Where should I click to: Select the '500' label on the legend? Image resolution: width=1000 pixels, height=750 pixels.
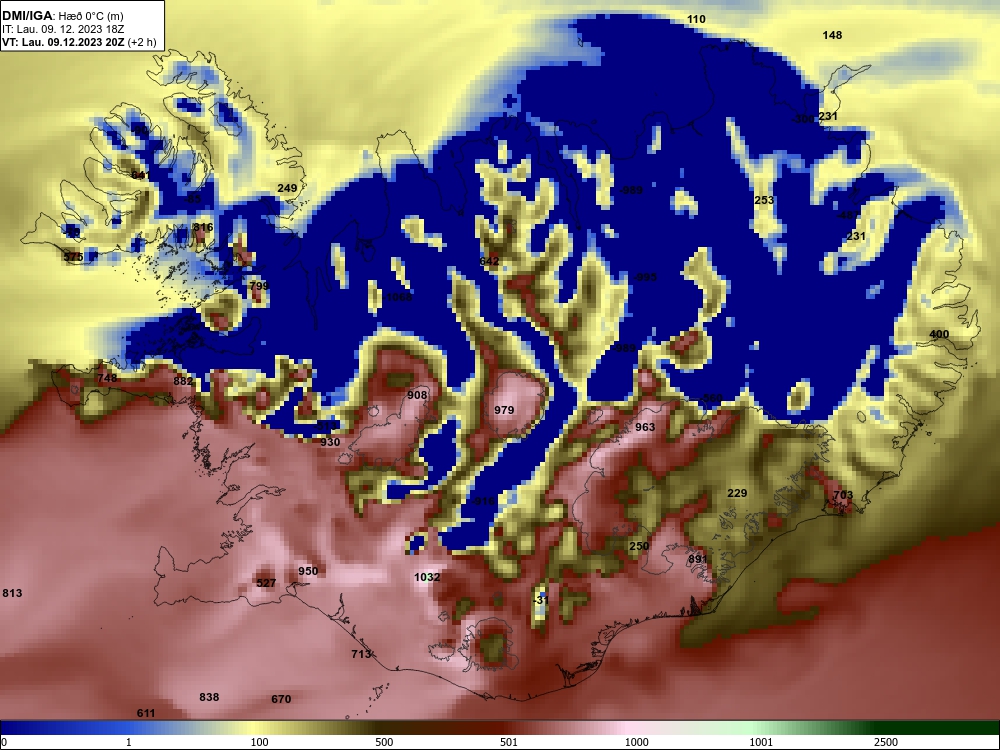click(384, 742)
